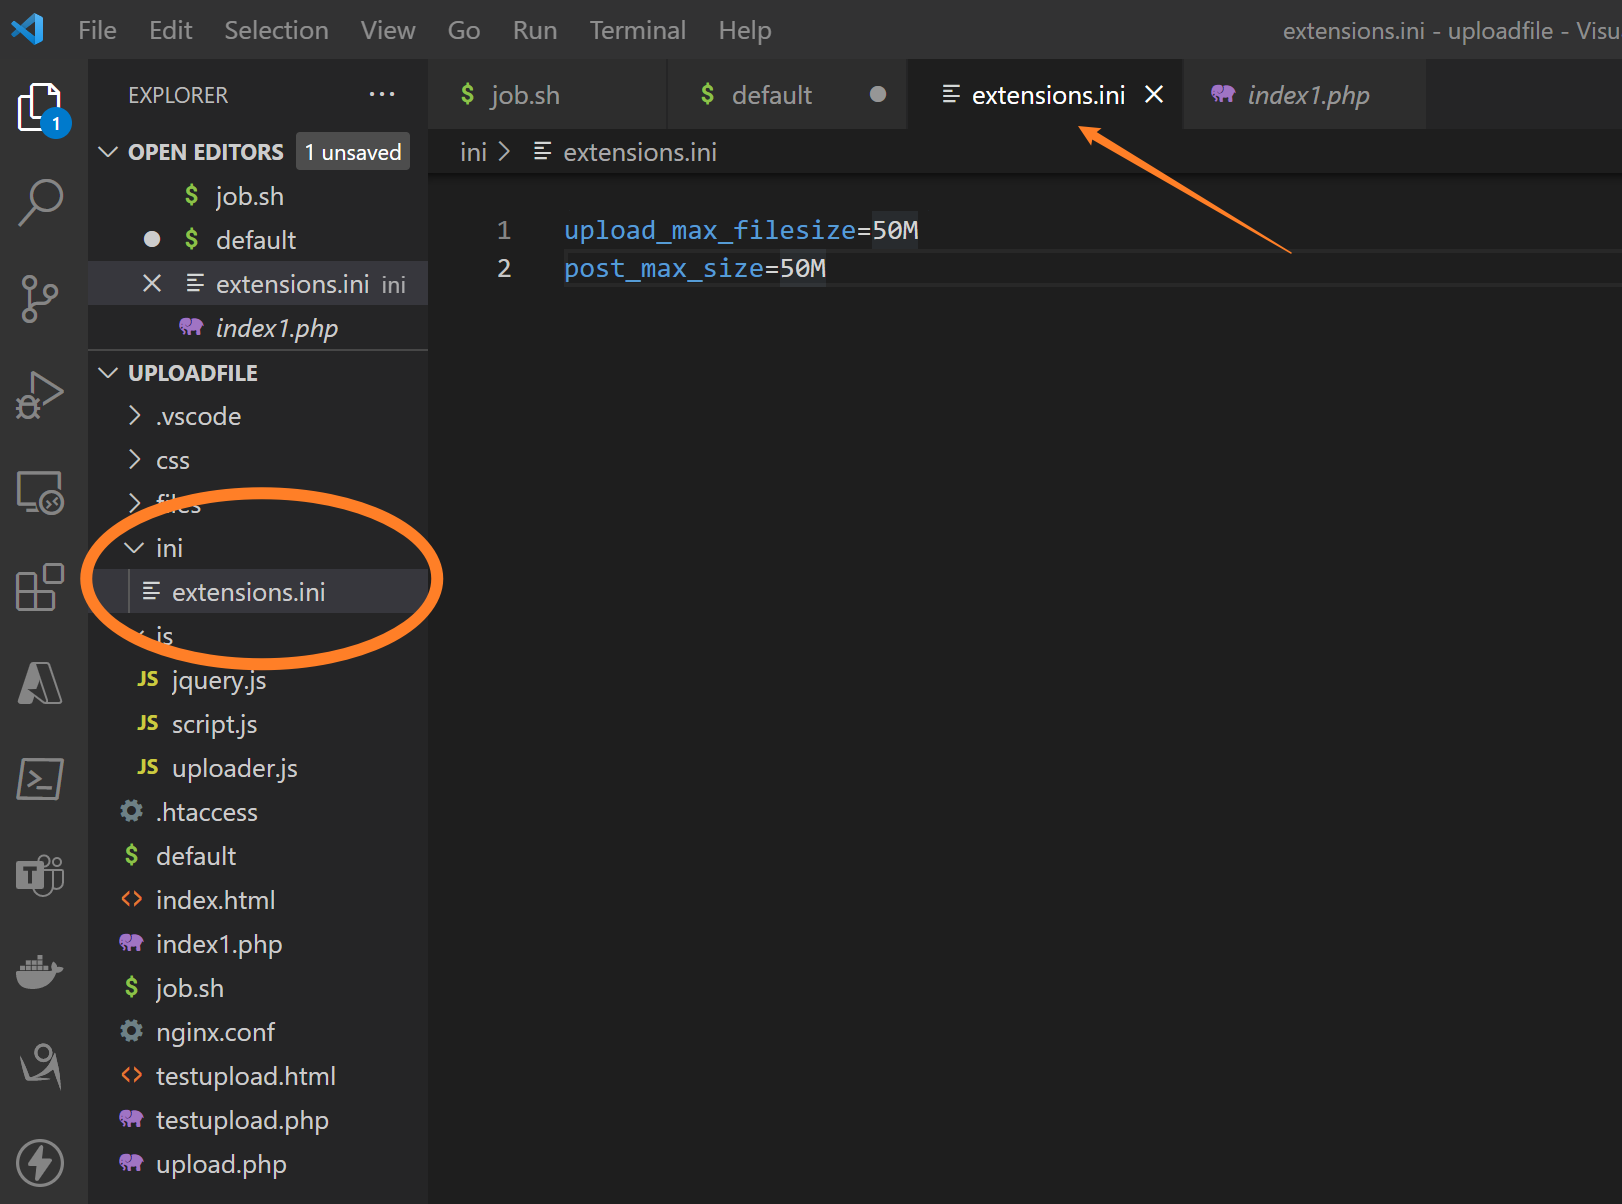Open the Extensions view

[x=40, y=587]
